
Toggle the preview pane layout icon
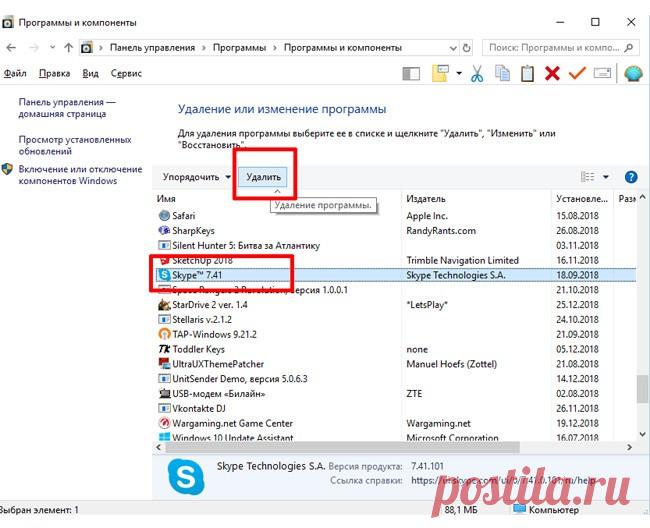[412, 73]
